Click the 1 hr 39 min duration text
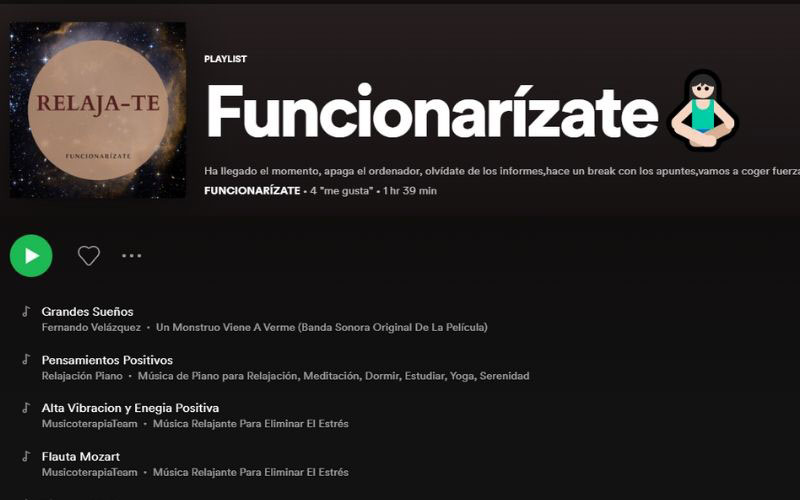 (x=410, y=191)
